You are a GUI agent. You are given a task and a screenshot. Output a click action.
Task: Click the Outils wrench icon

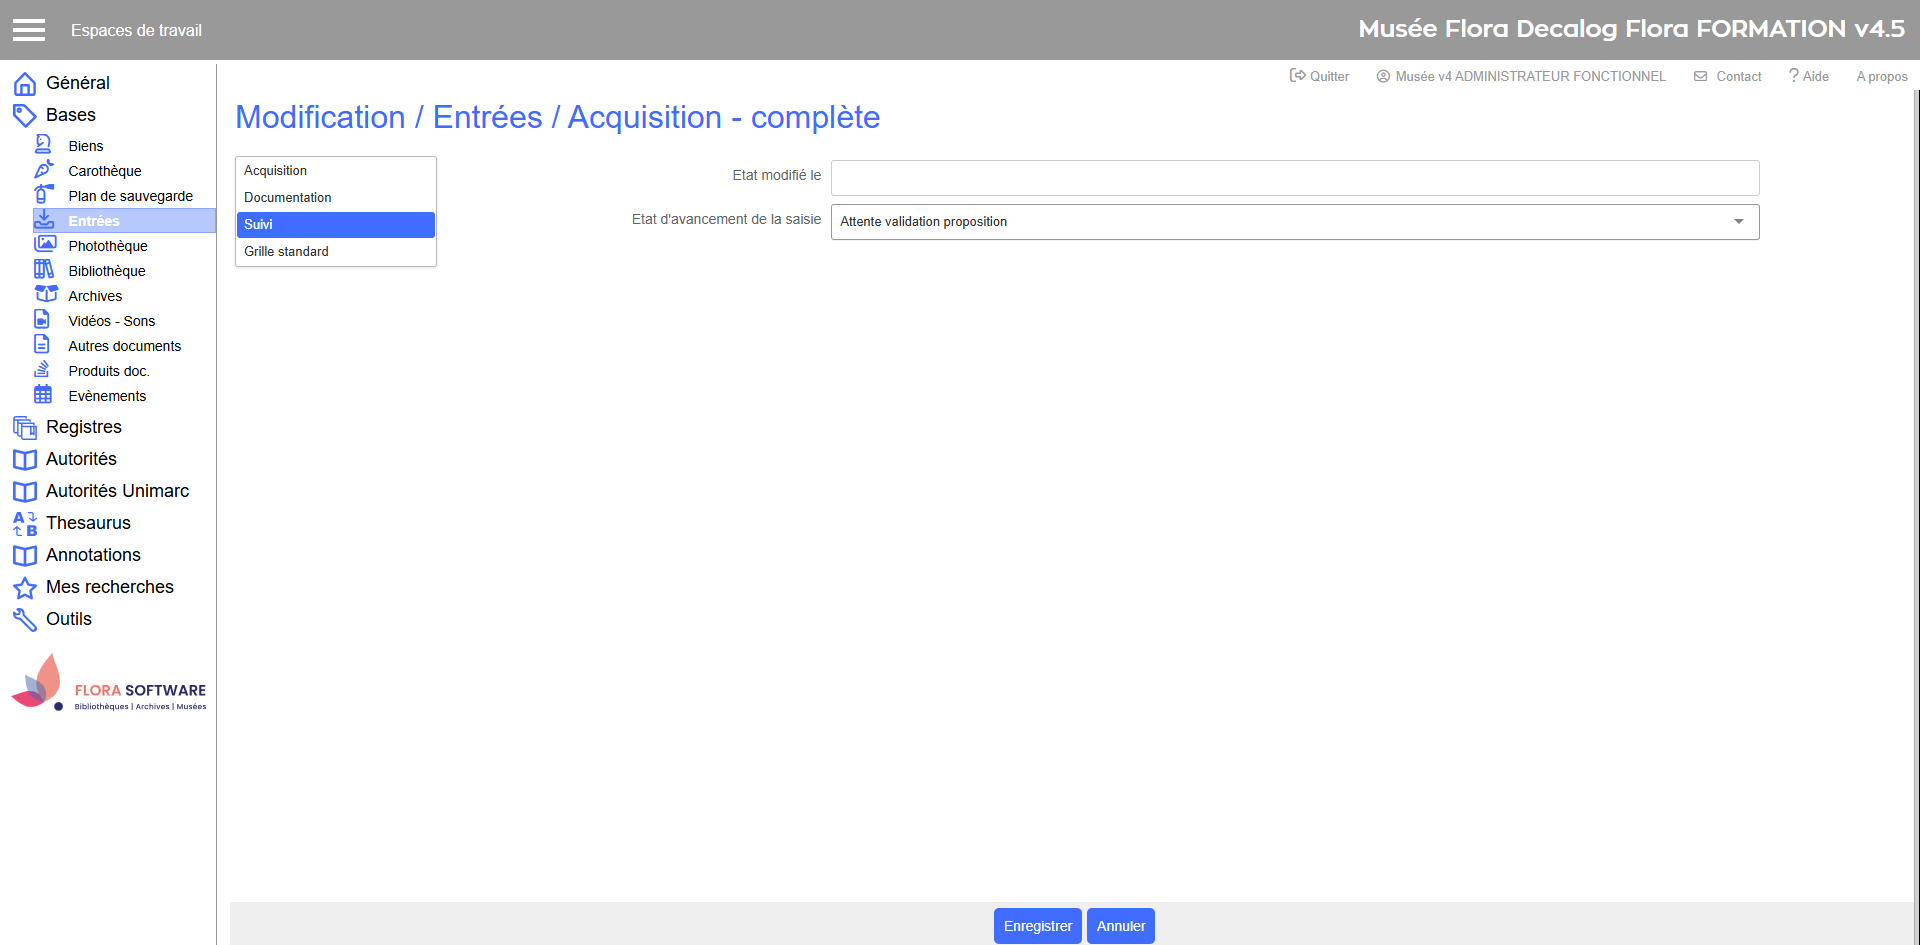[x=25, y=620]
